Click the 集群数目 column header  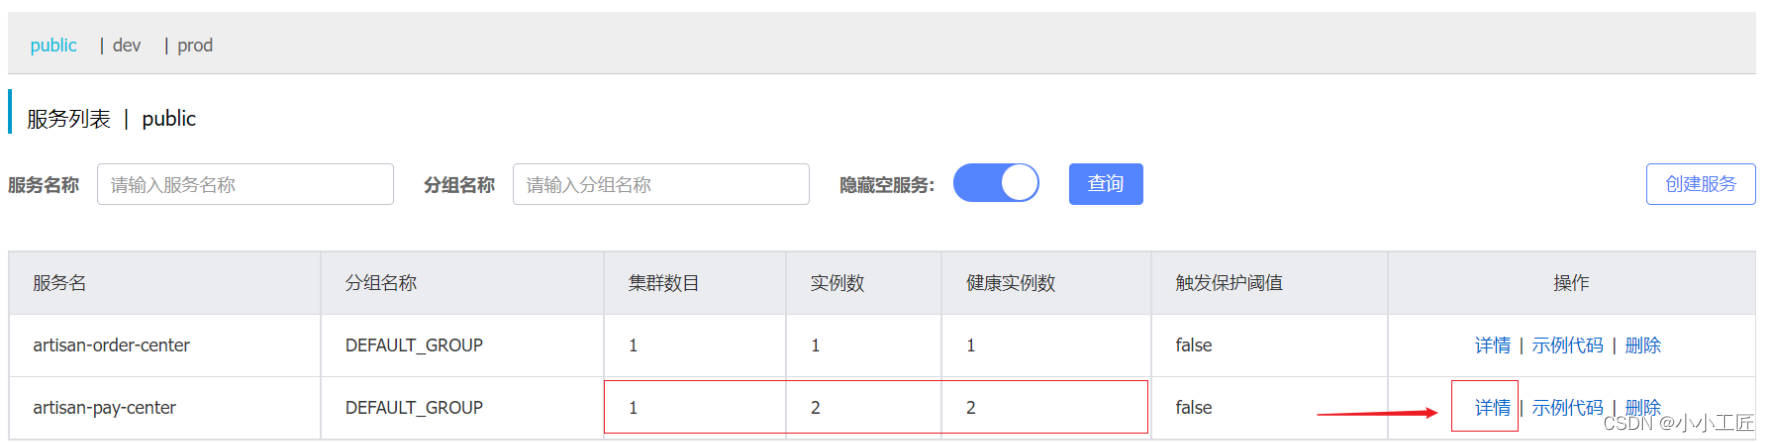[663, 283]
